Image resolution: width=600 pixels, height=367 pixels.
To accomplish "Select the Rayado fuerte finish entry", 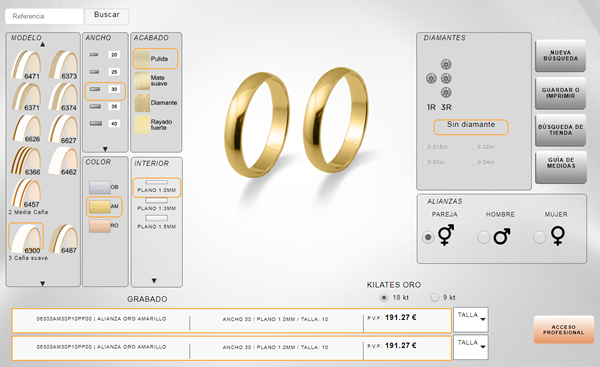I will (155, 125).
